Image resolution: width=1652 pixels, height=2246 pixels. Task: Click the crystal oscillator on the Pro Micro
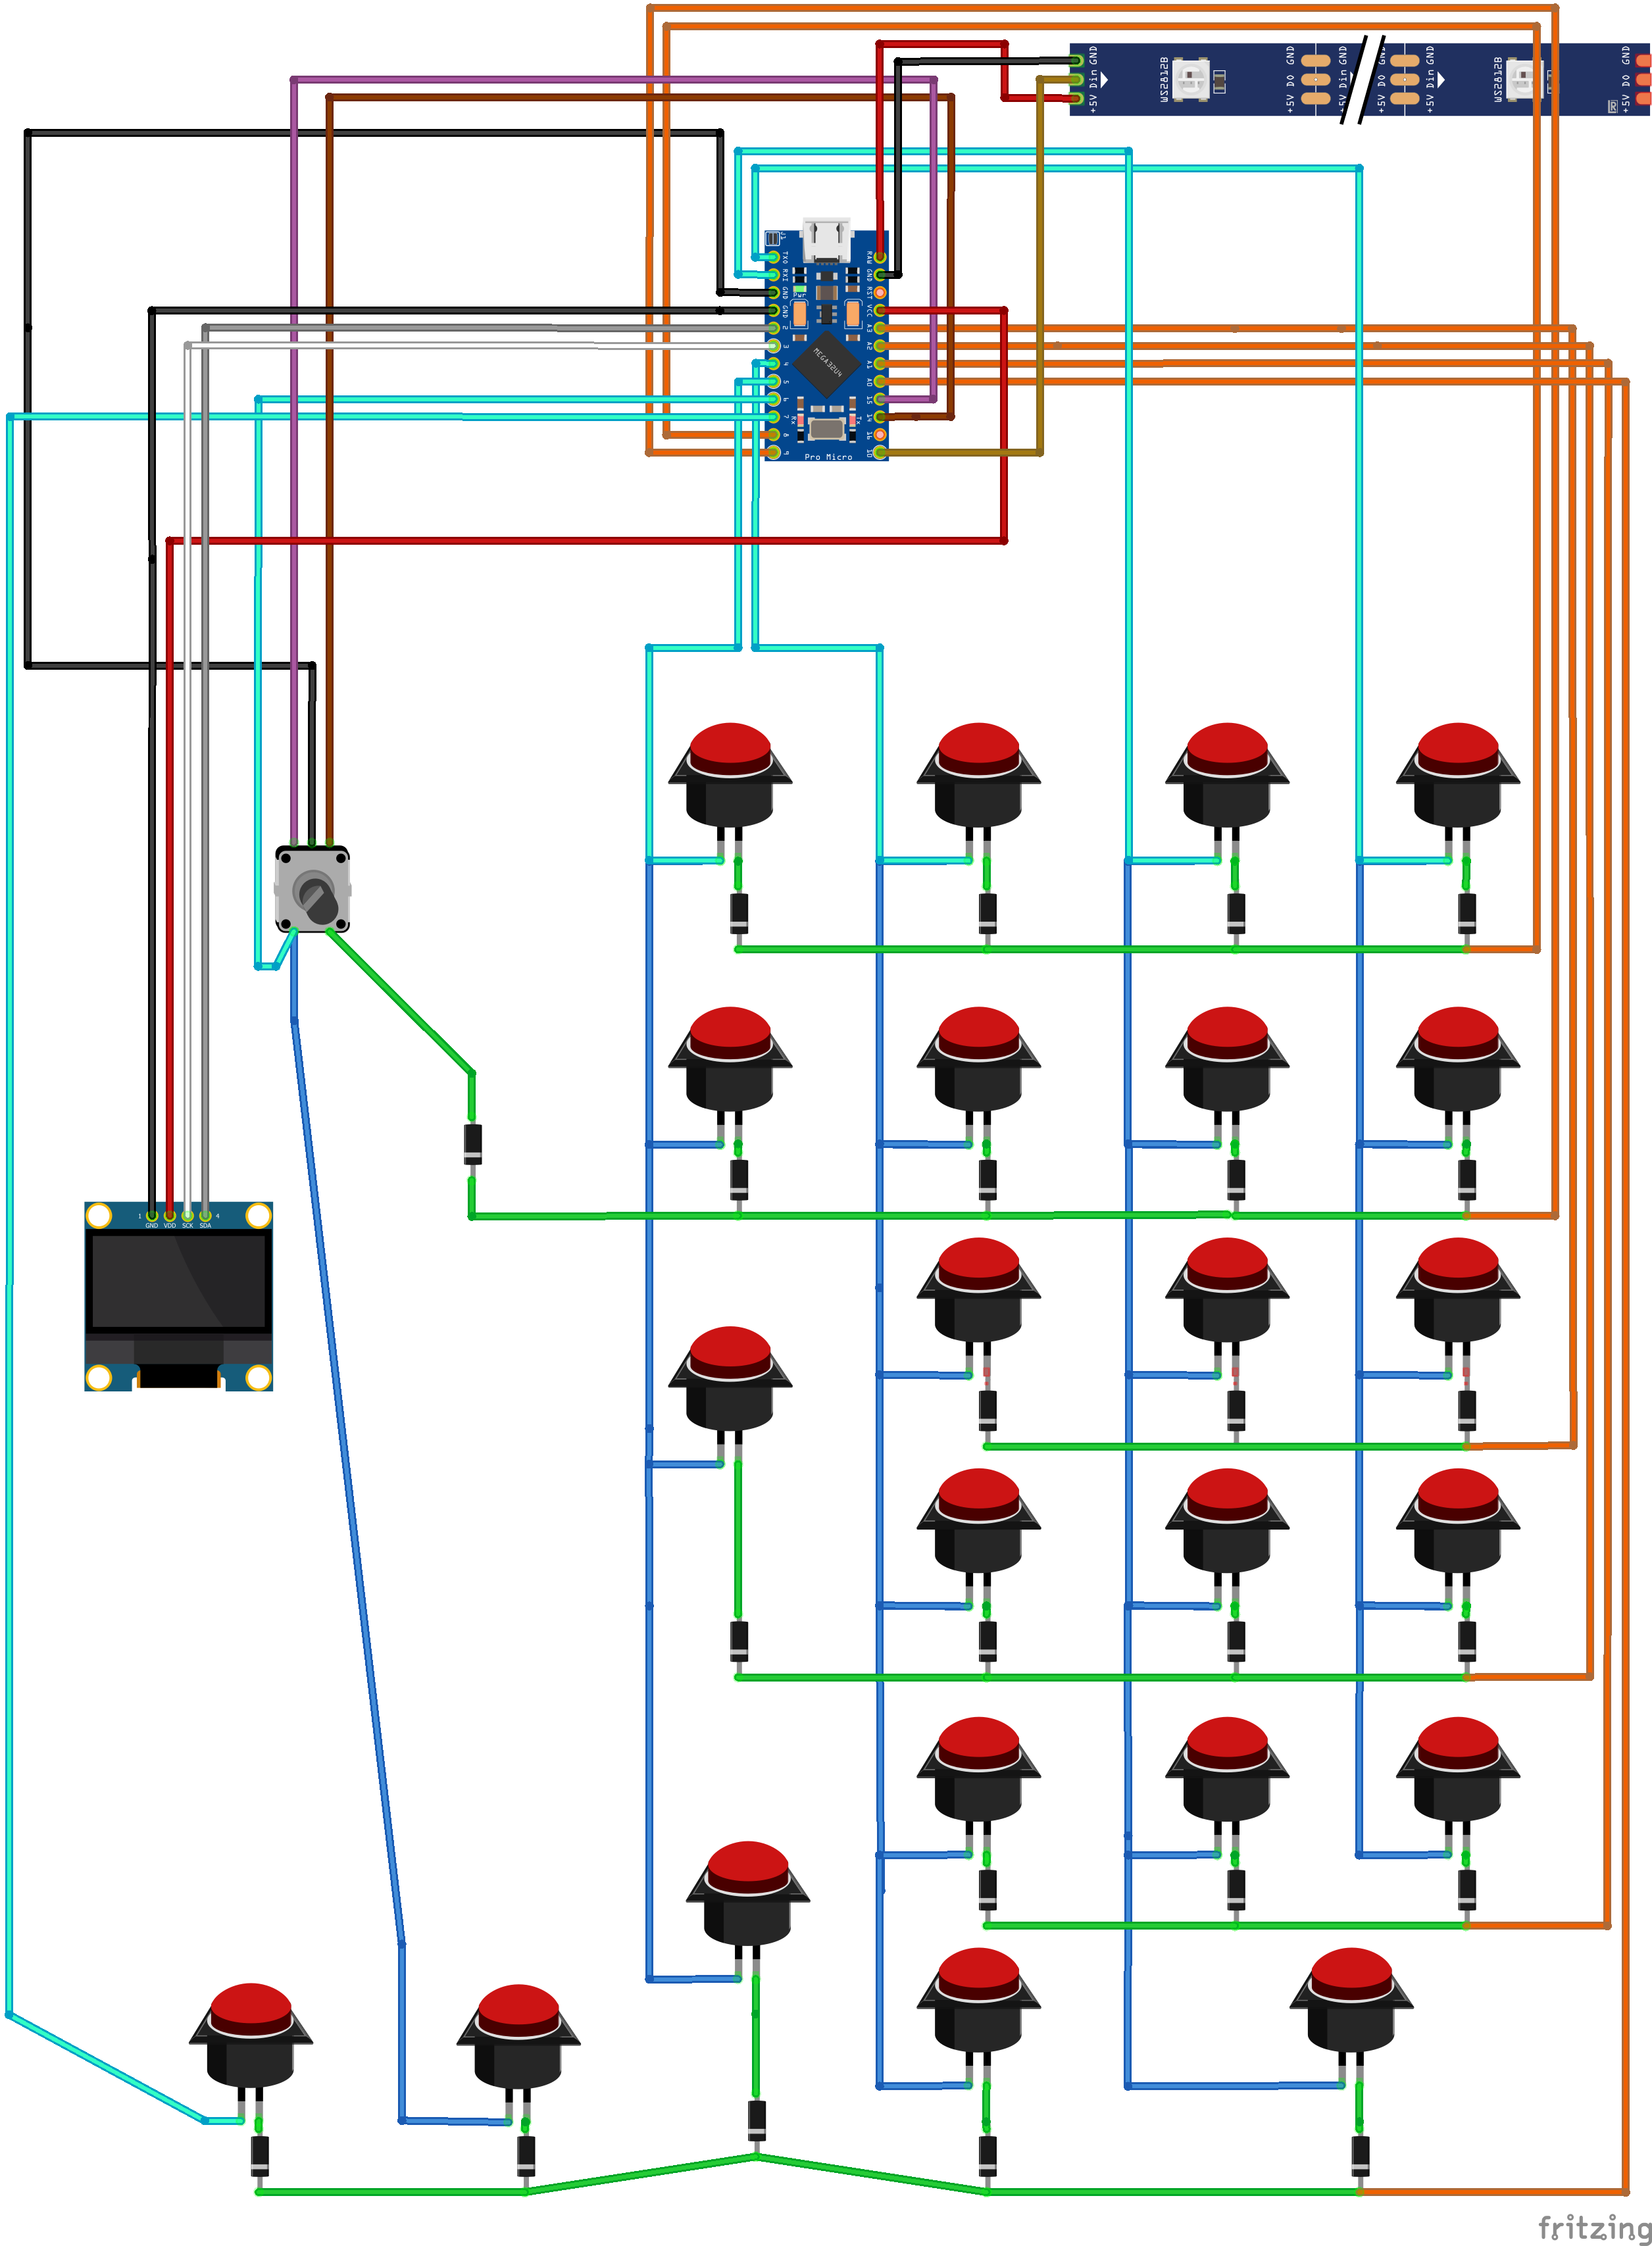coord(826,429)
